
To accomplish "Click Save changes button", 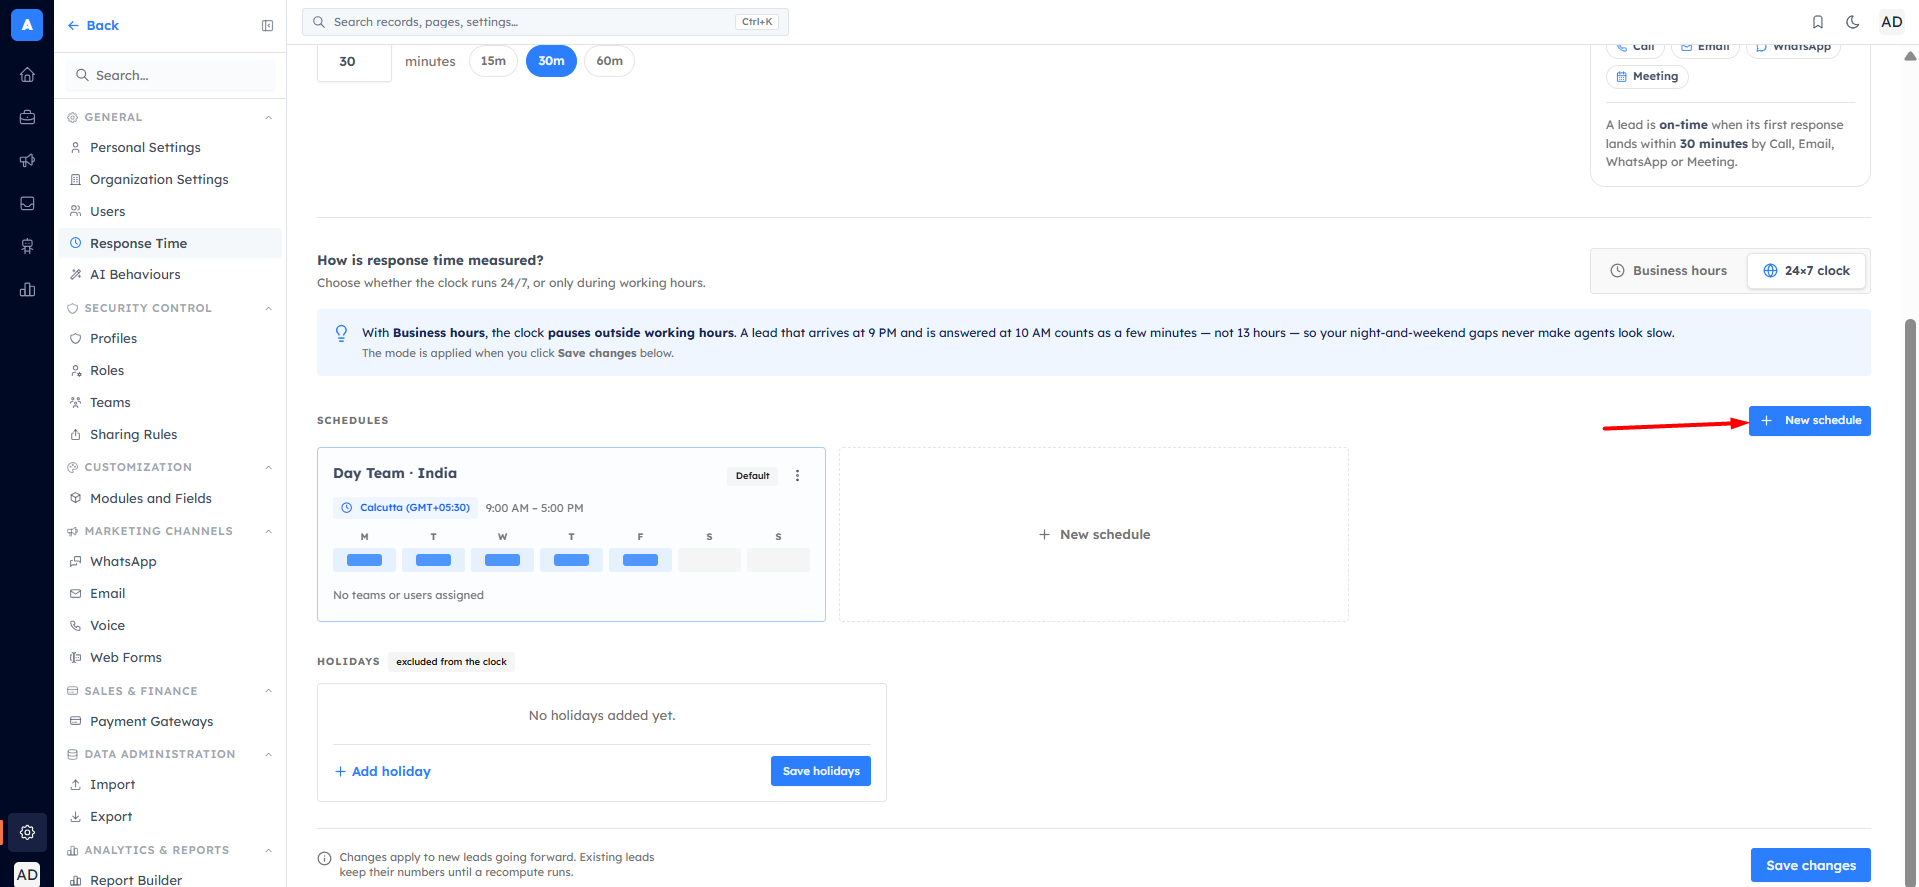I will (1811, 865).
